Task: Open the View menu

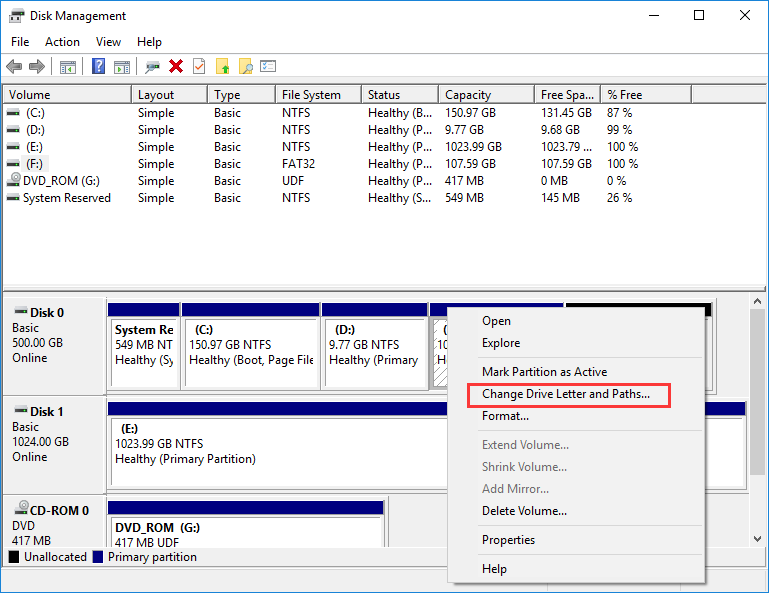Action: 108,42
